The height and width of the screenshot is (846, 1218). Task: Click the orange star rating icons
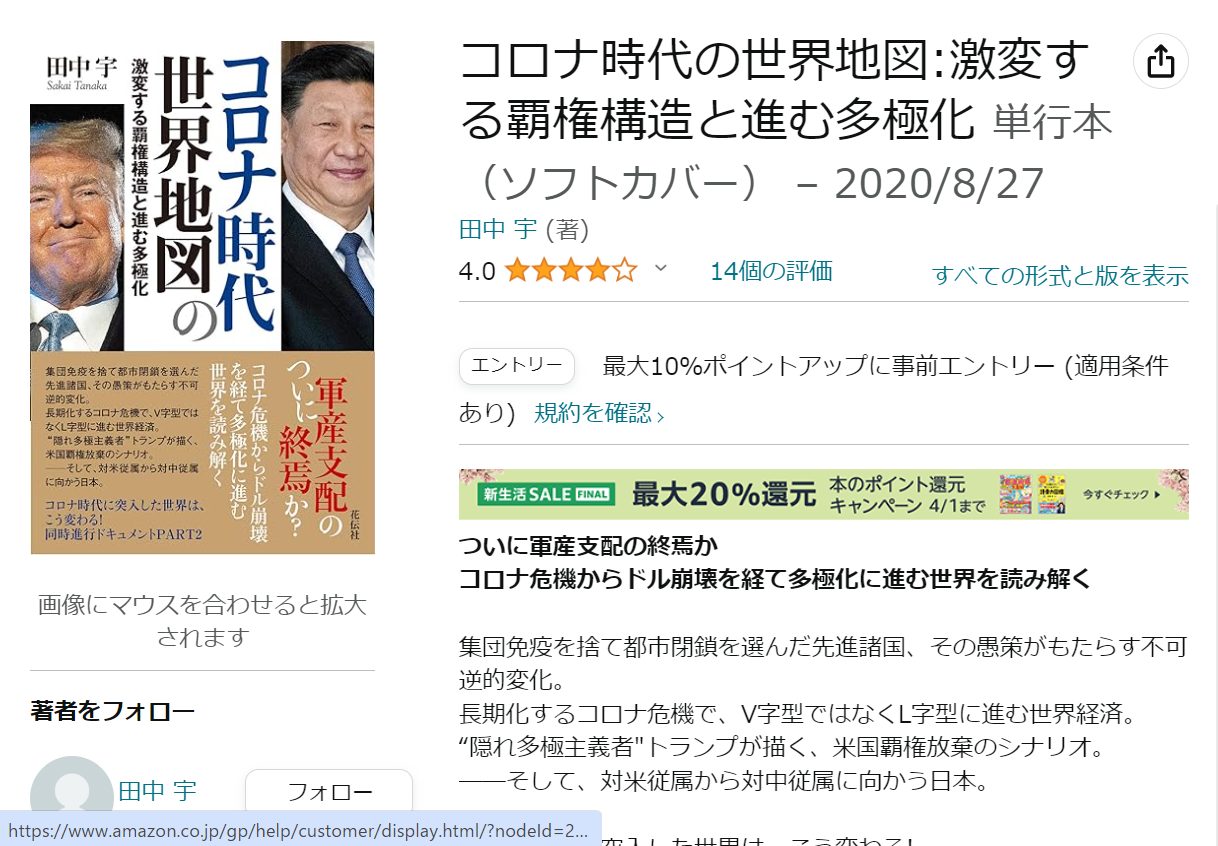click(x=570, y=271)
